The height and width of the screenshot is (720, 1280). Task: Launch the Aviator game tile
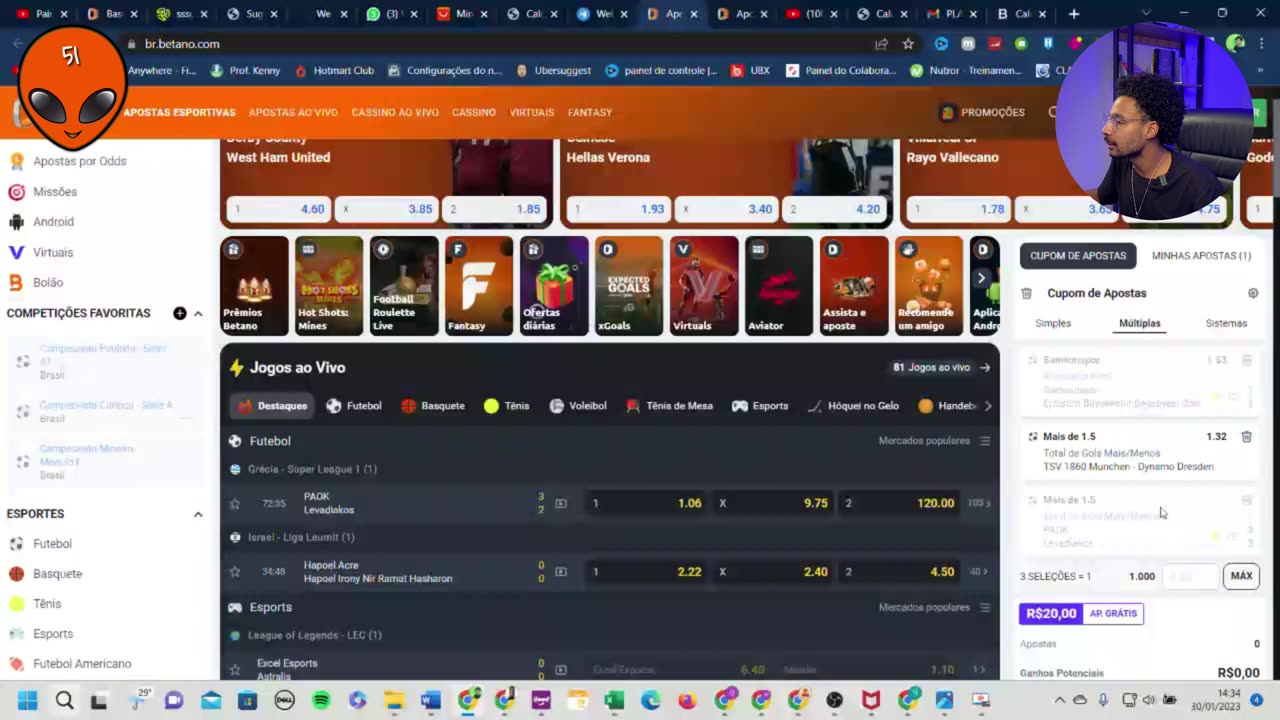pos(779,285)
